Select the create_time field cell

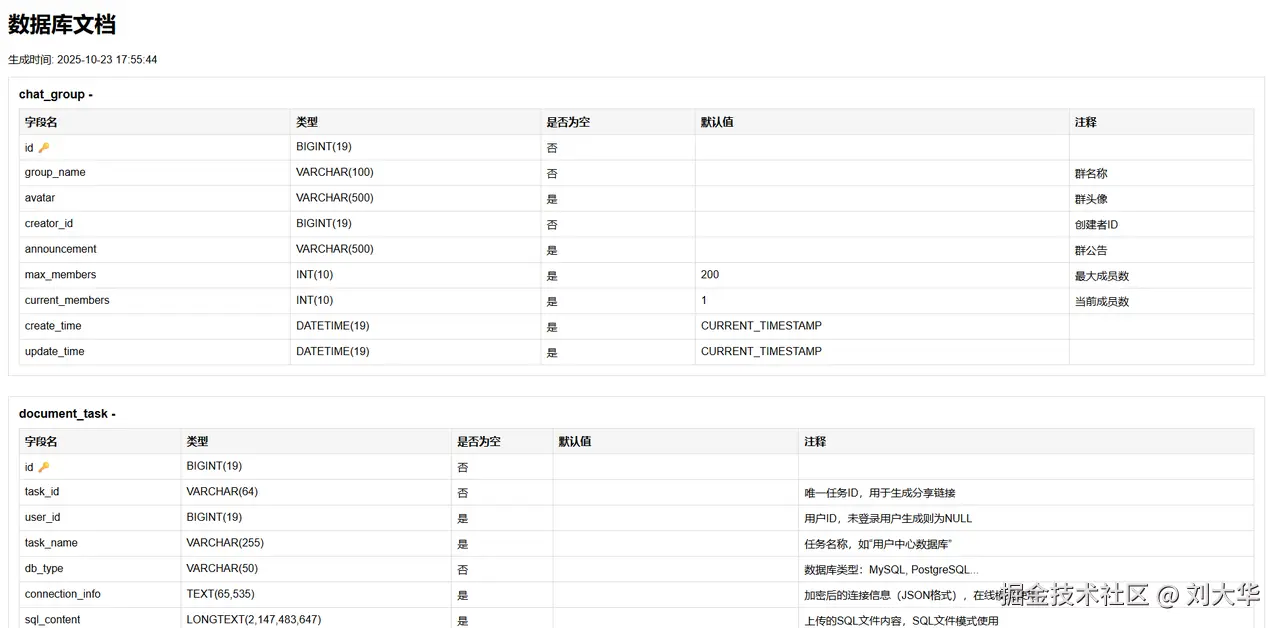click(x=155, y=326)
